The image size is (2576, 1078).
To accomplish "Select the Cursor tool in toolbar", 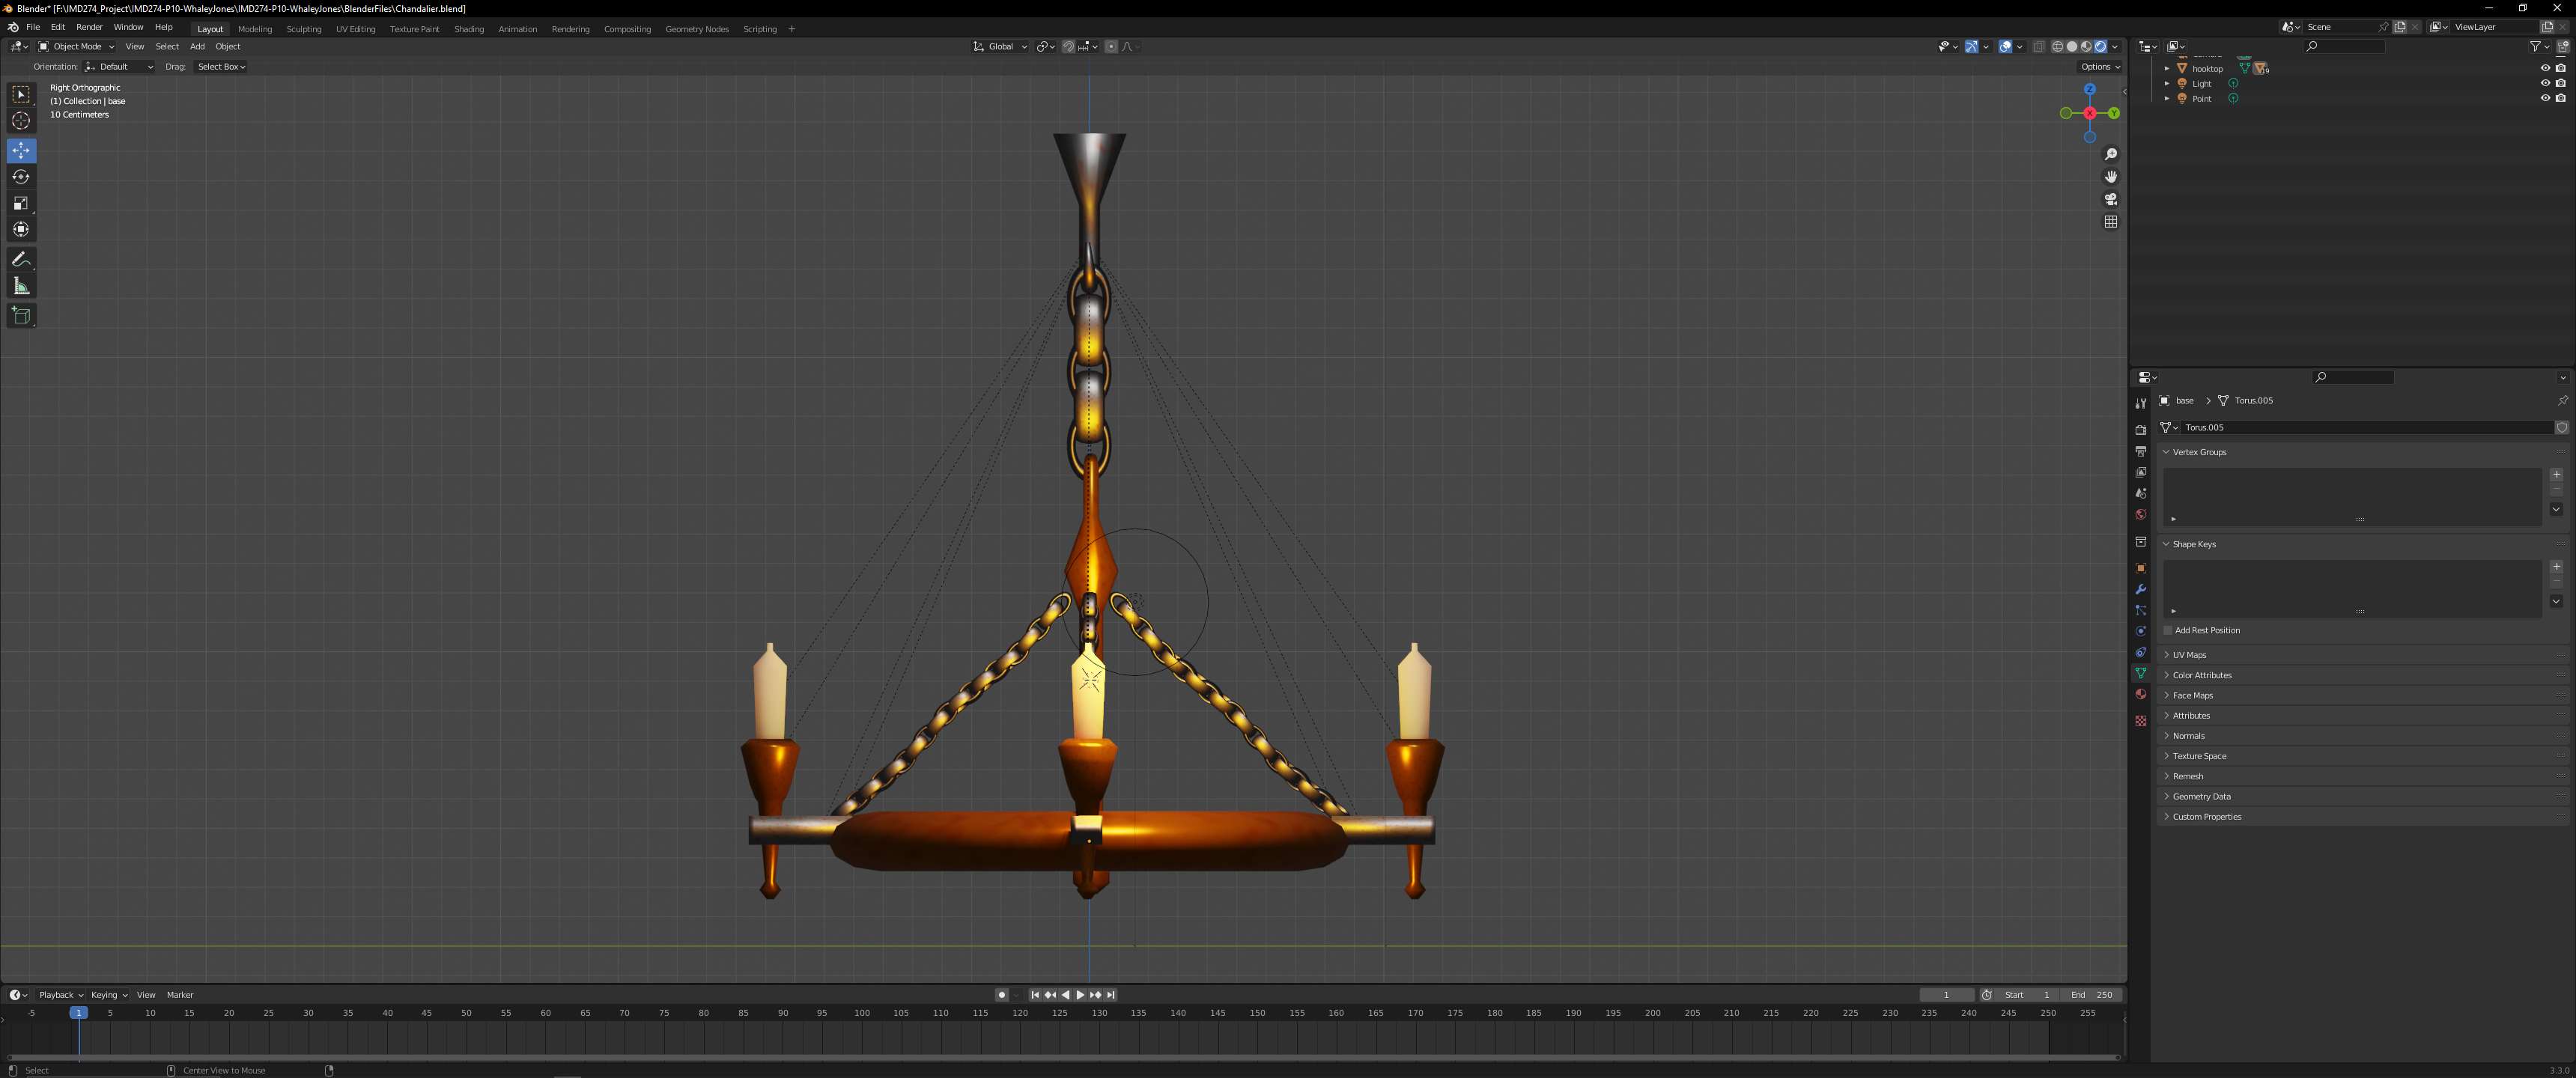I will (21, 121).
